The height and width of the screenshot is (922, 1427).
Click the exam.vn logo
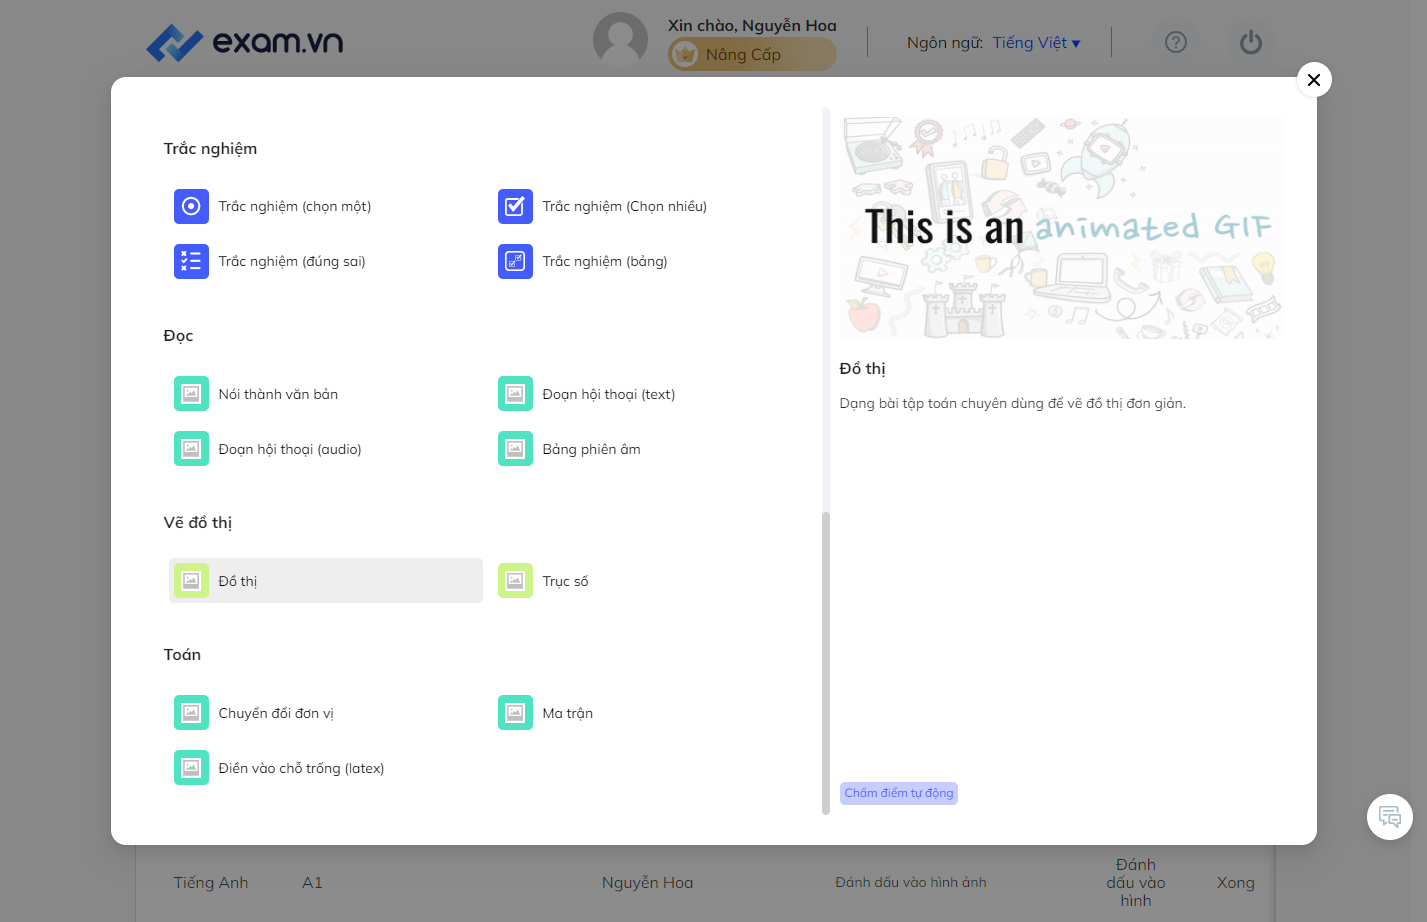pos(245,42)
